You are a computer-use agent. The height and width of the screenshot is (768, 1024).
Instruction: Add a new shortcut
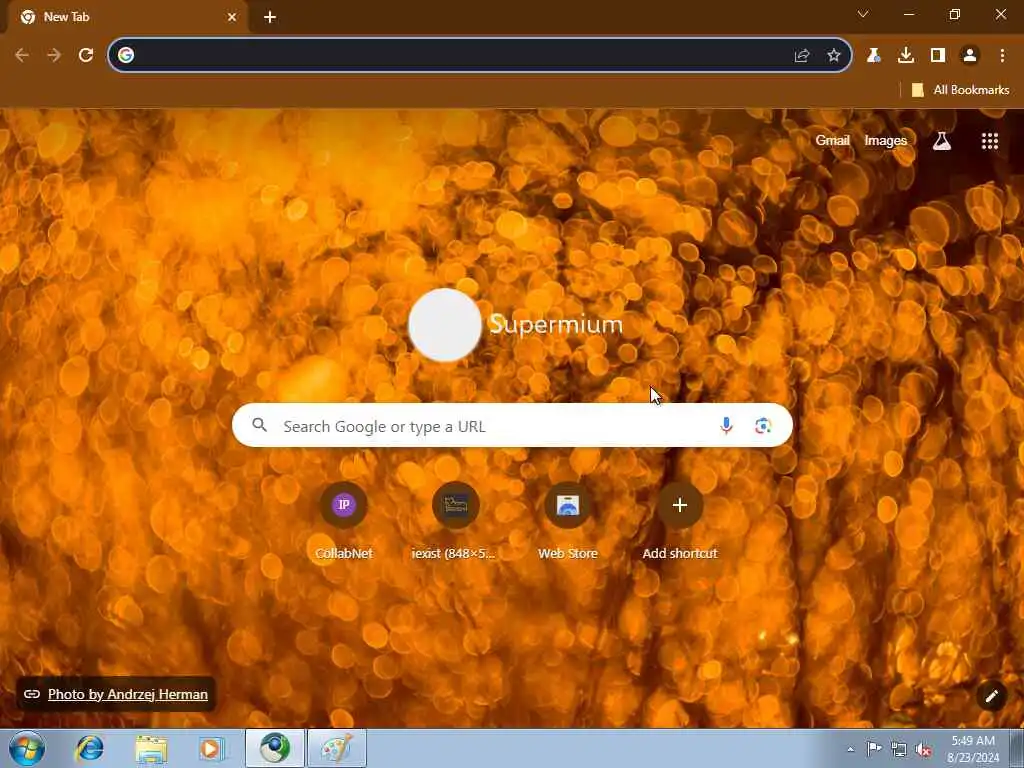coord(680,520)
